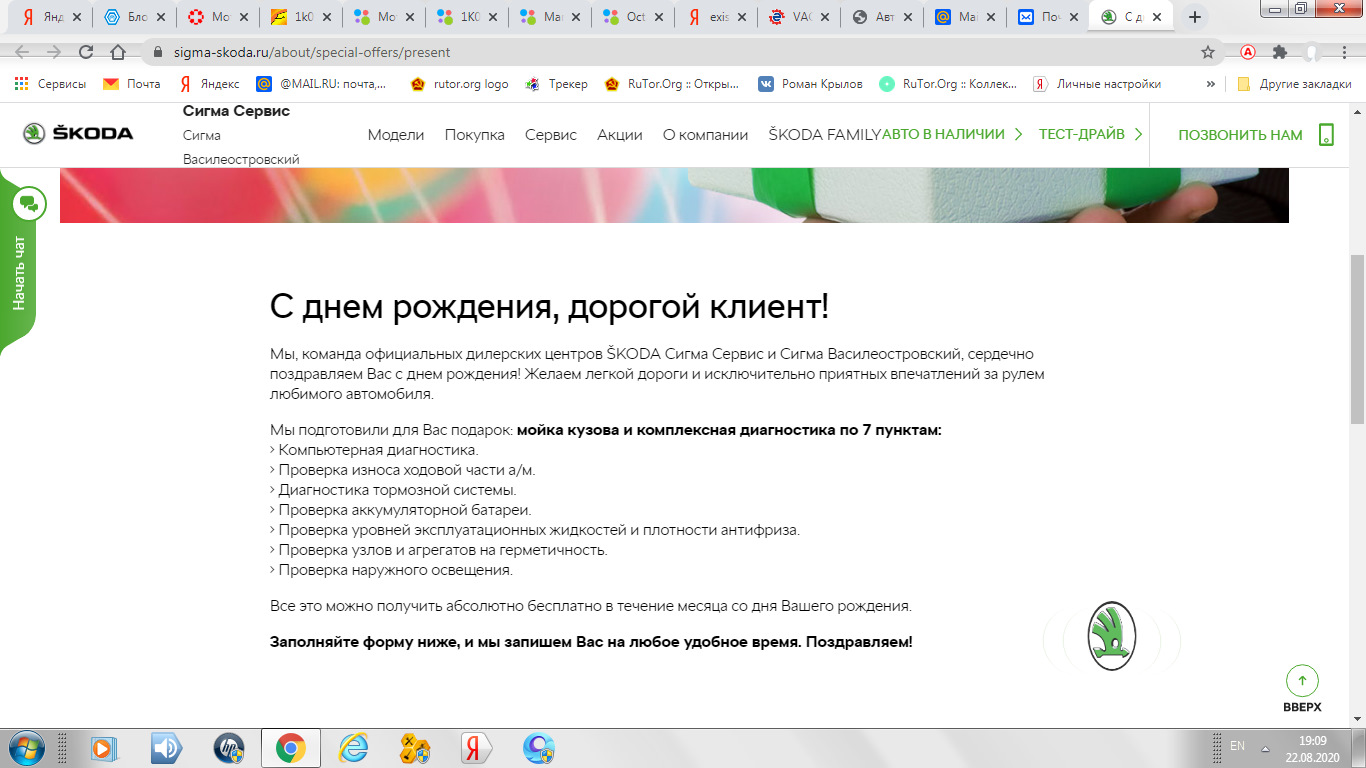Switch to the exis tab with Yandex icon

pyautogui.click(x=716, y=17)
